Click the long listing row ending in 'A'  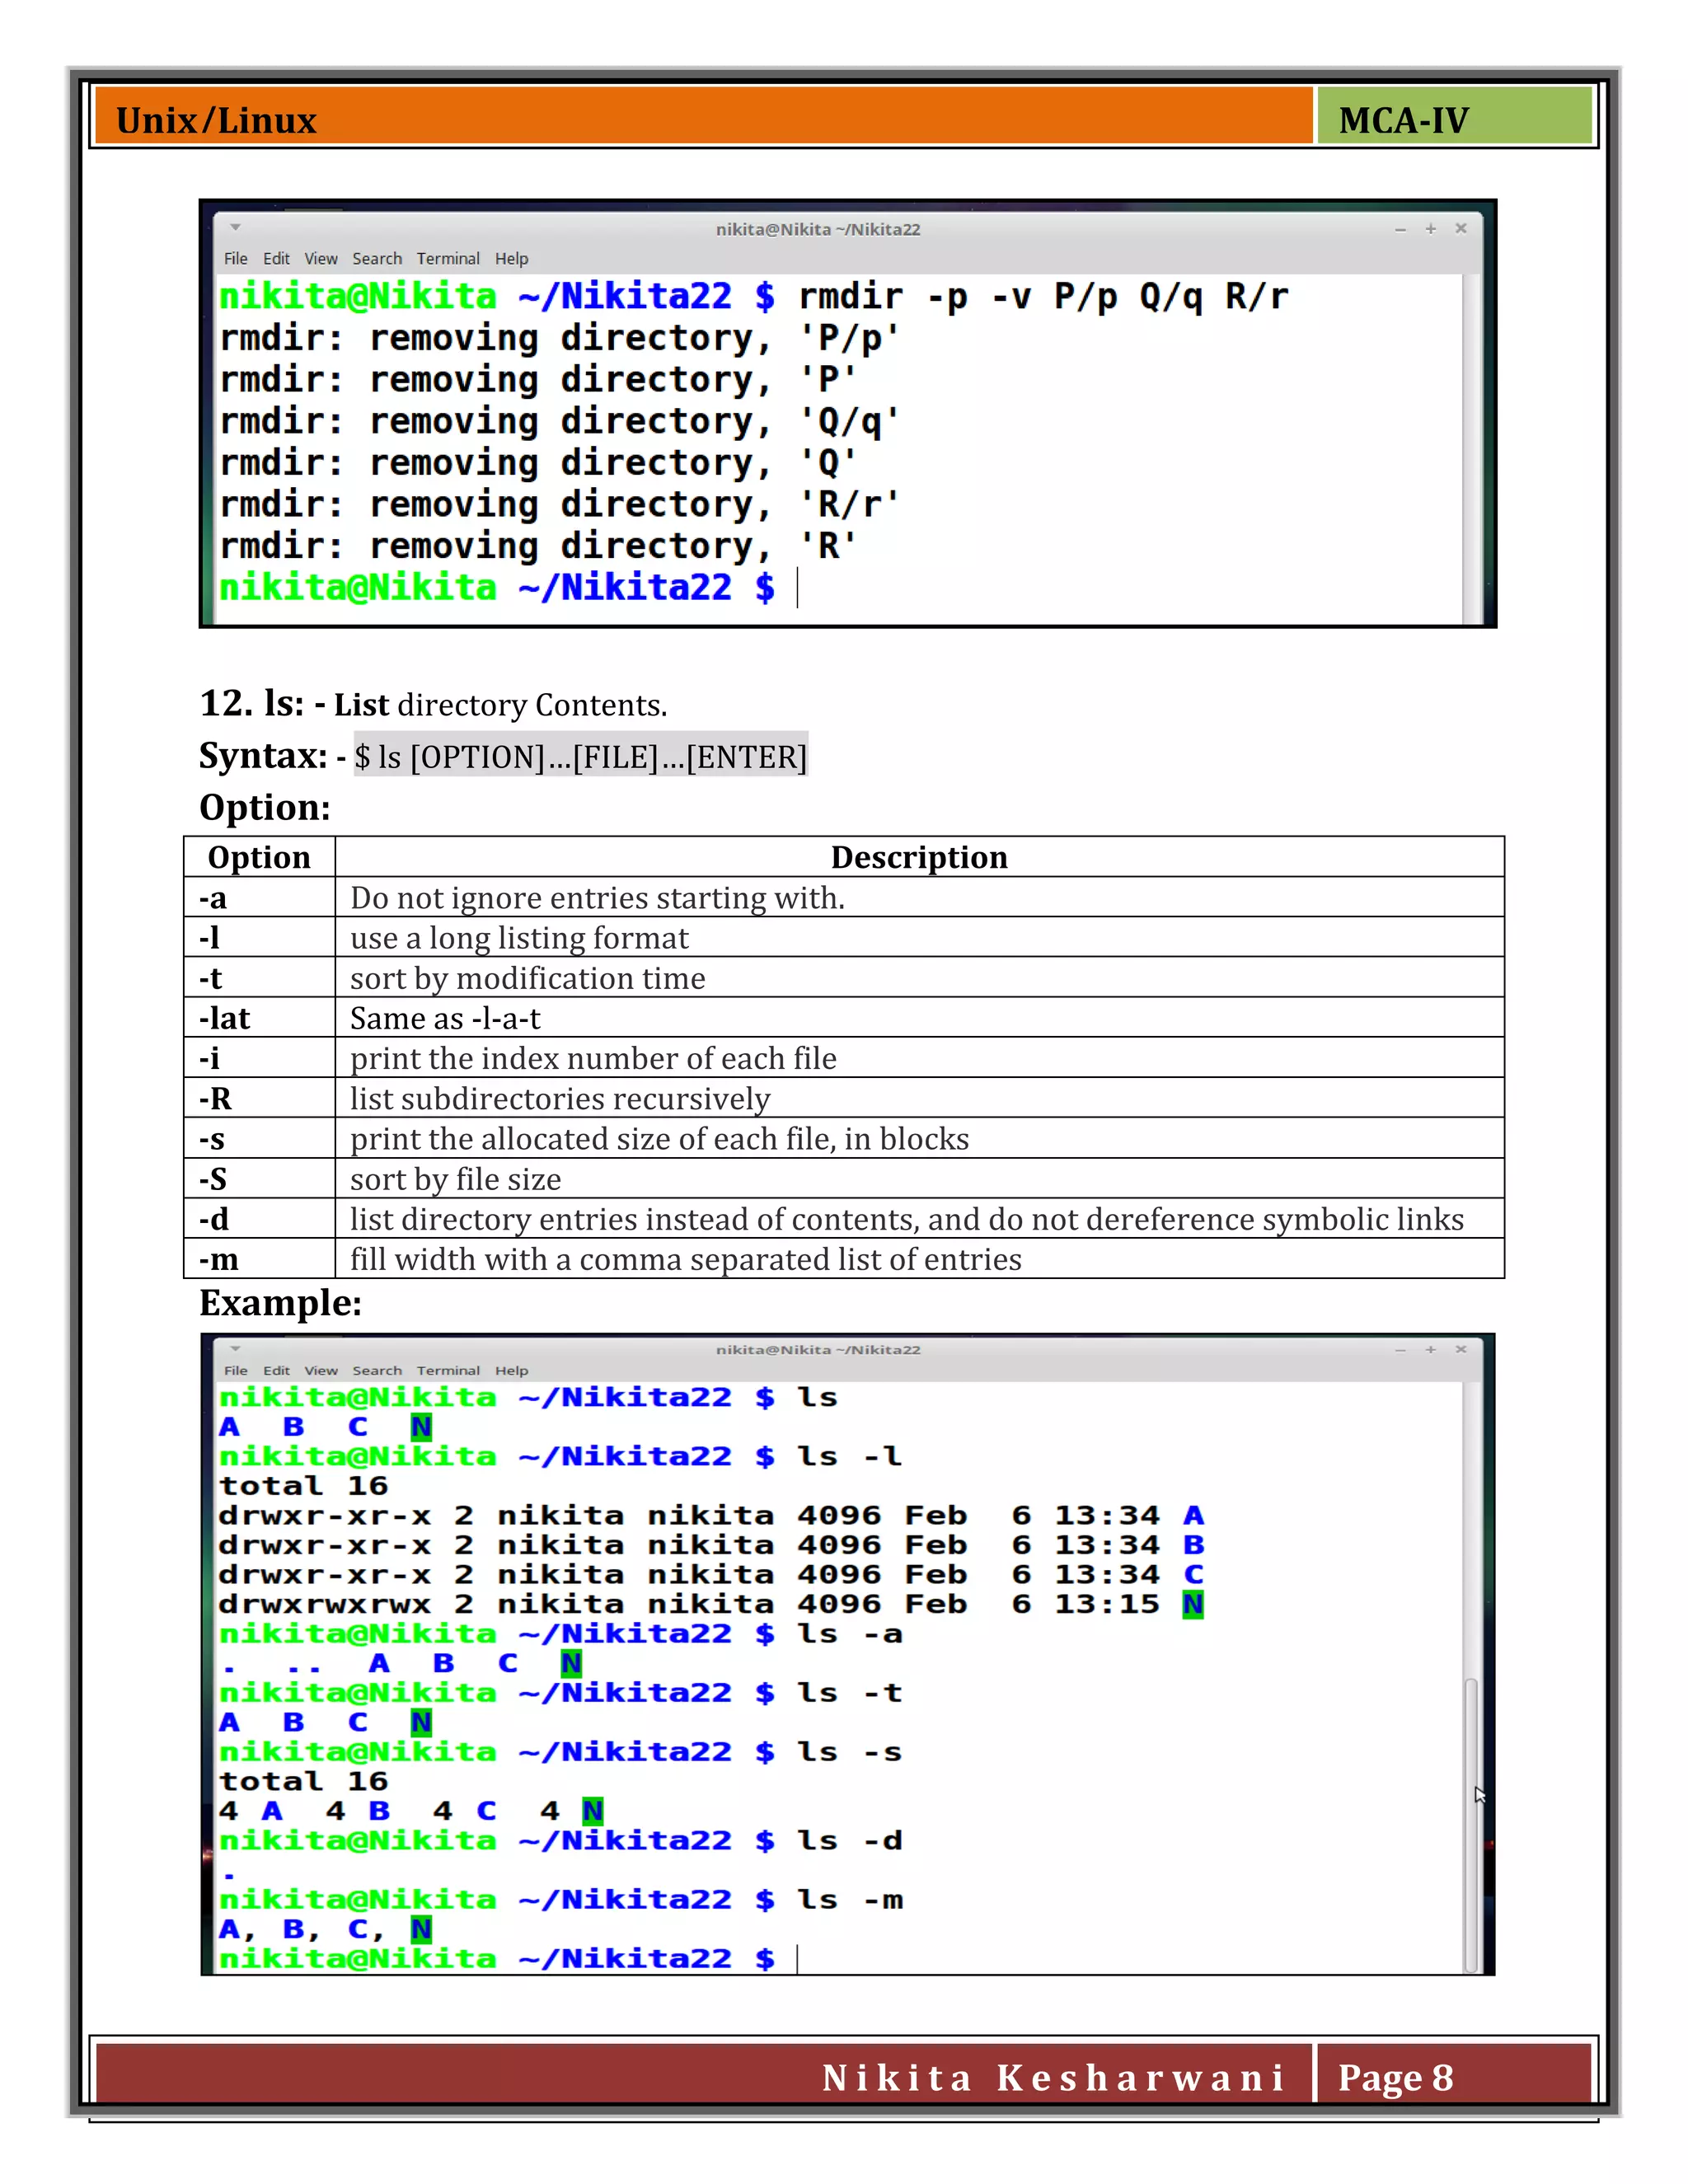[711, 1516]
